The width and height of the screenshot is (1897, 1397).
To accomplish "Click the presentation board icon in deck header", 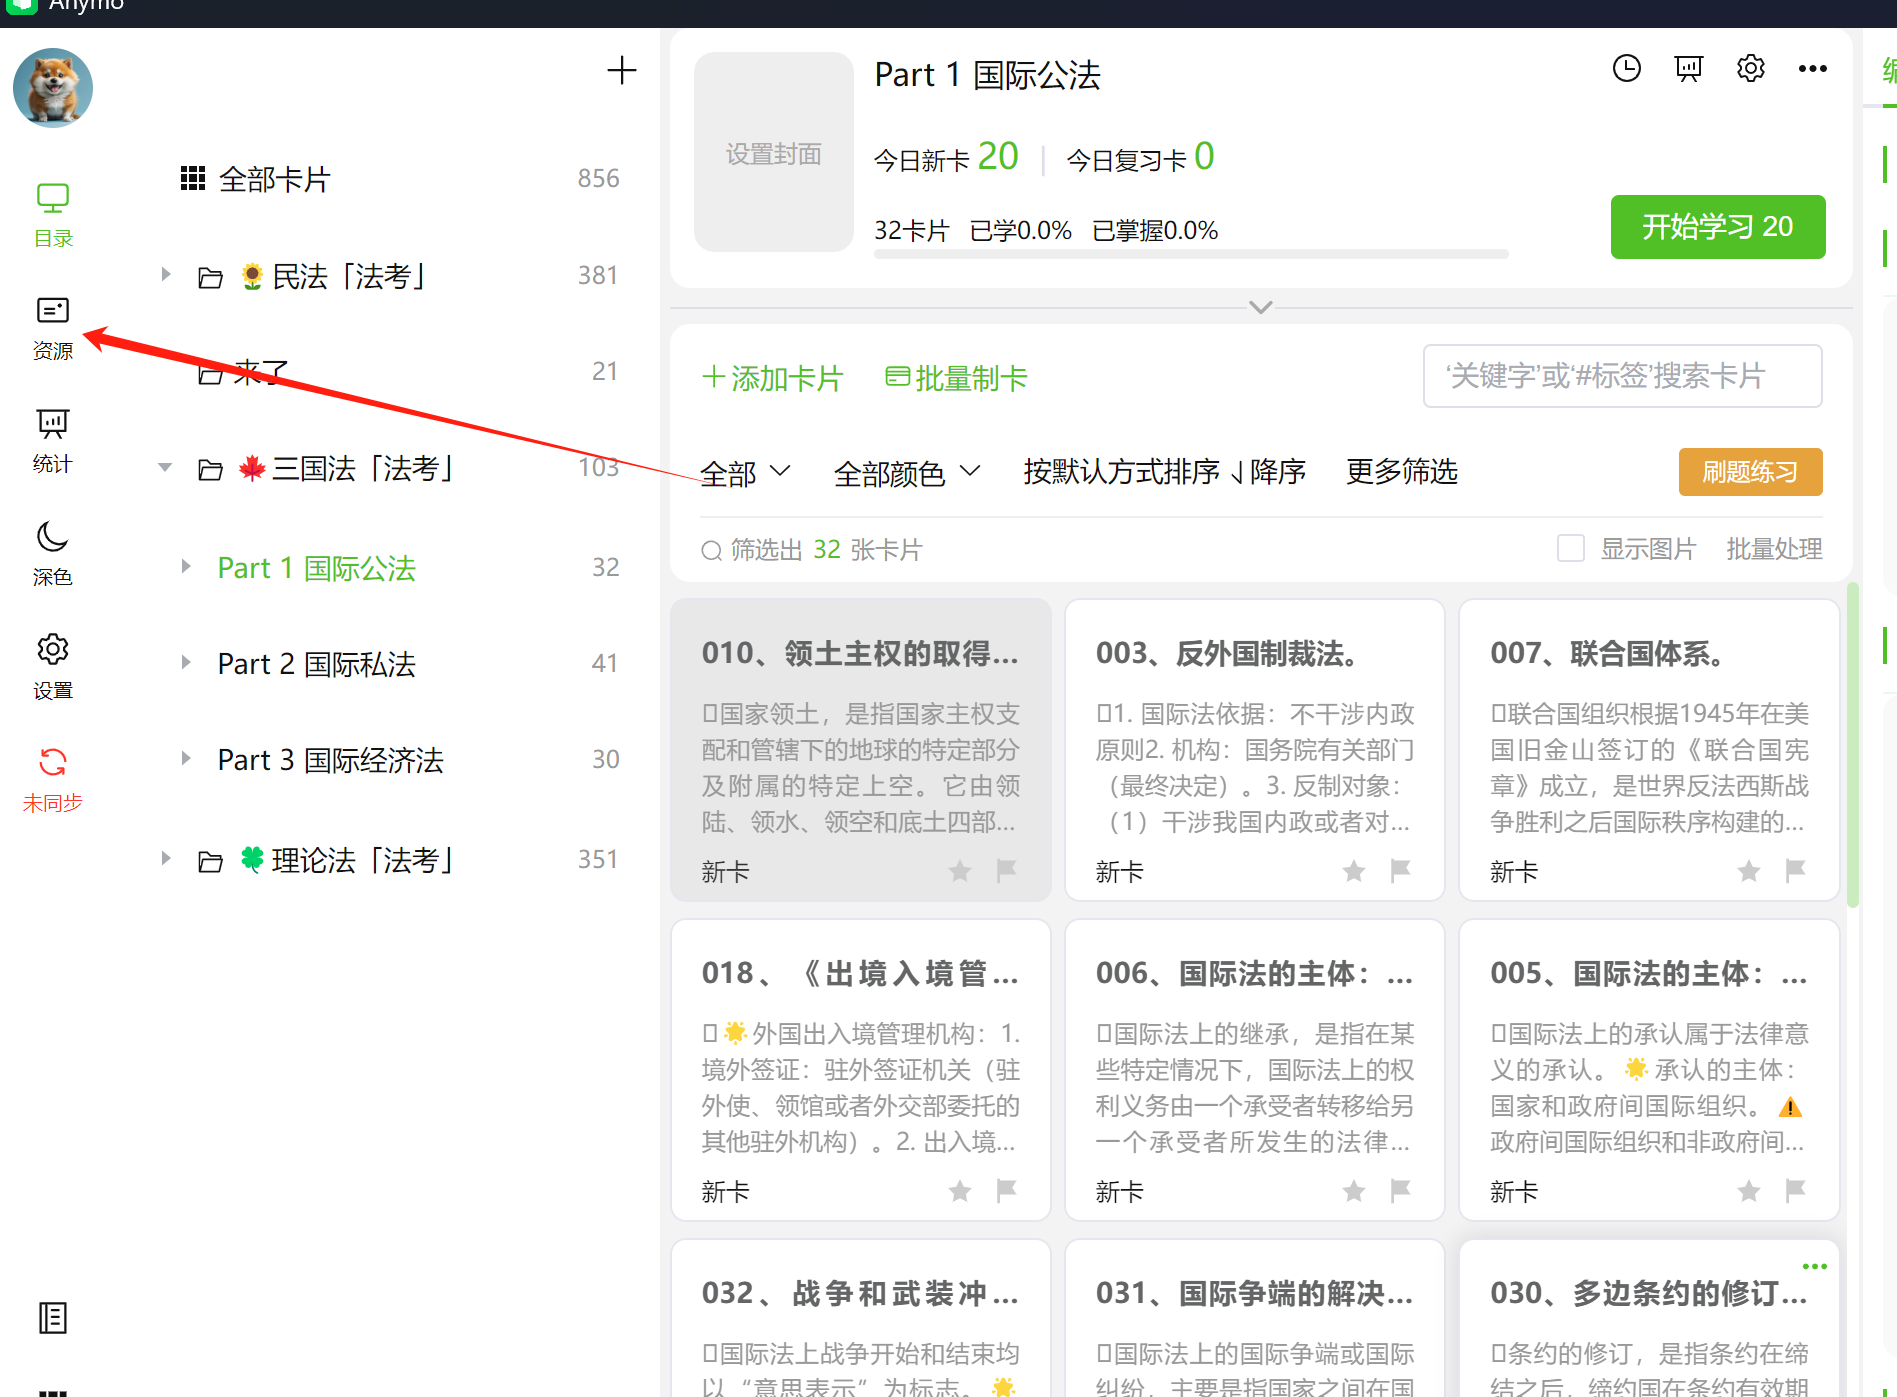I will pos(1689,68).
